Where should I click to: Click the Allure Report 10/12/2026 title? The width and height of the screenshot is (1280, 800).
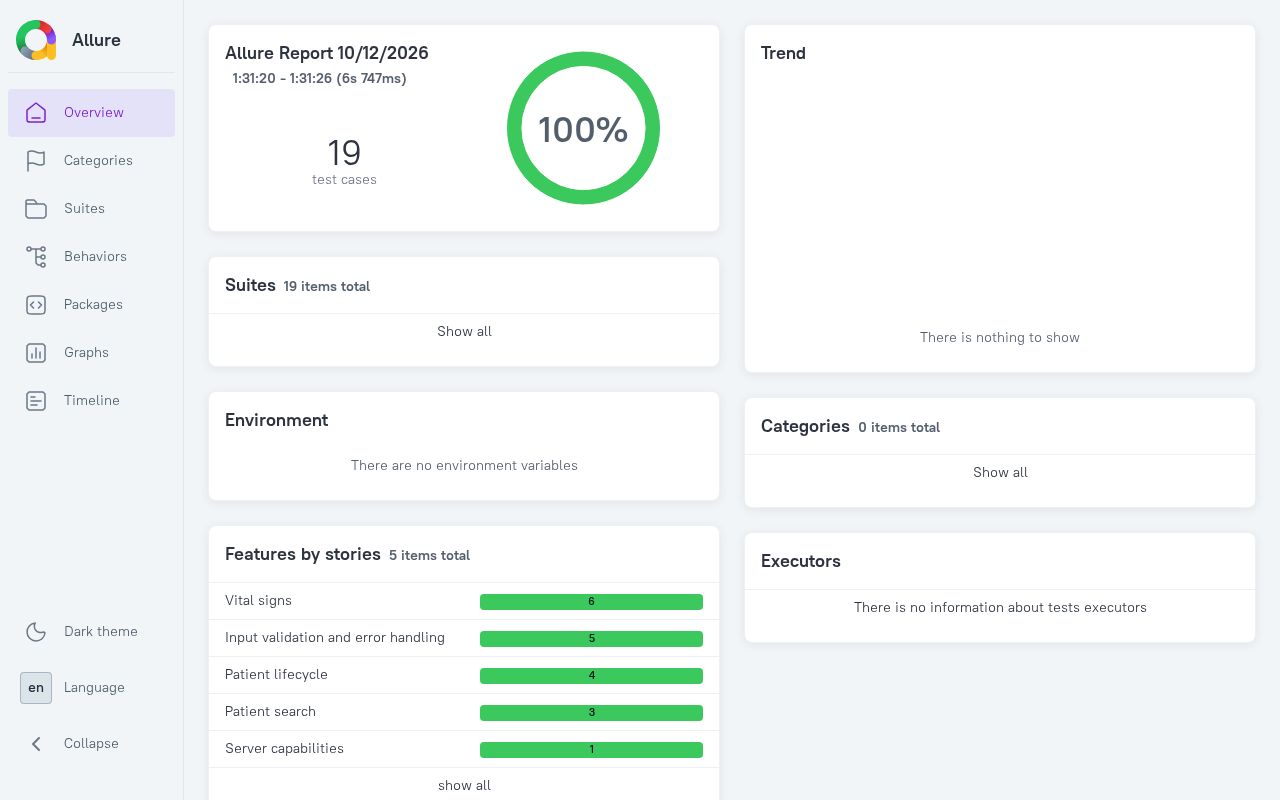[x=327, y=53]
